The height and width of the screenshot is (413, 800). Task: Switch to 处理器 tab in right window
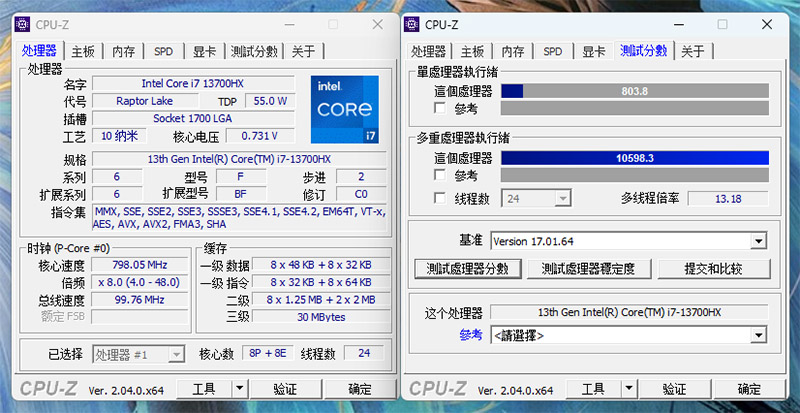429,51
